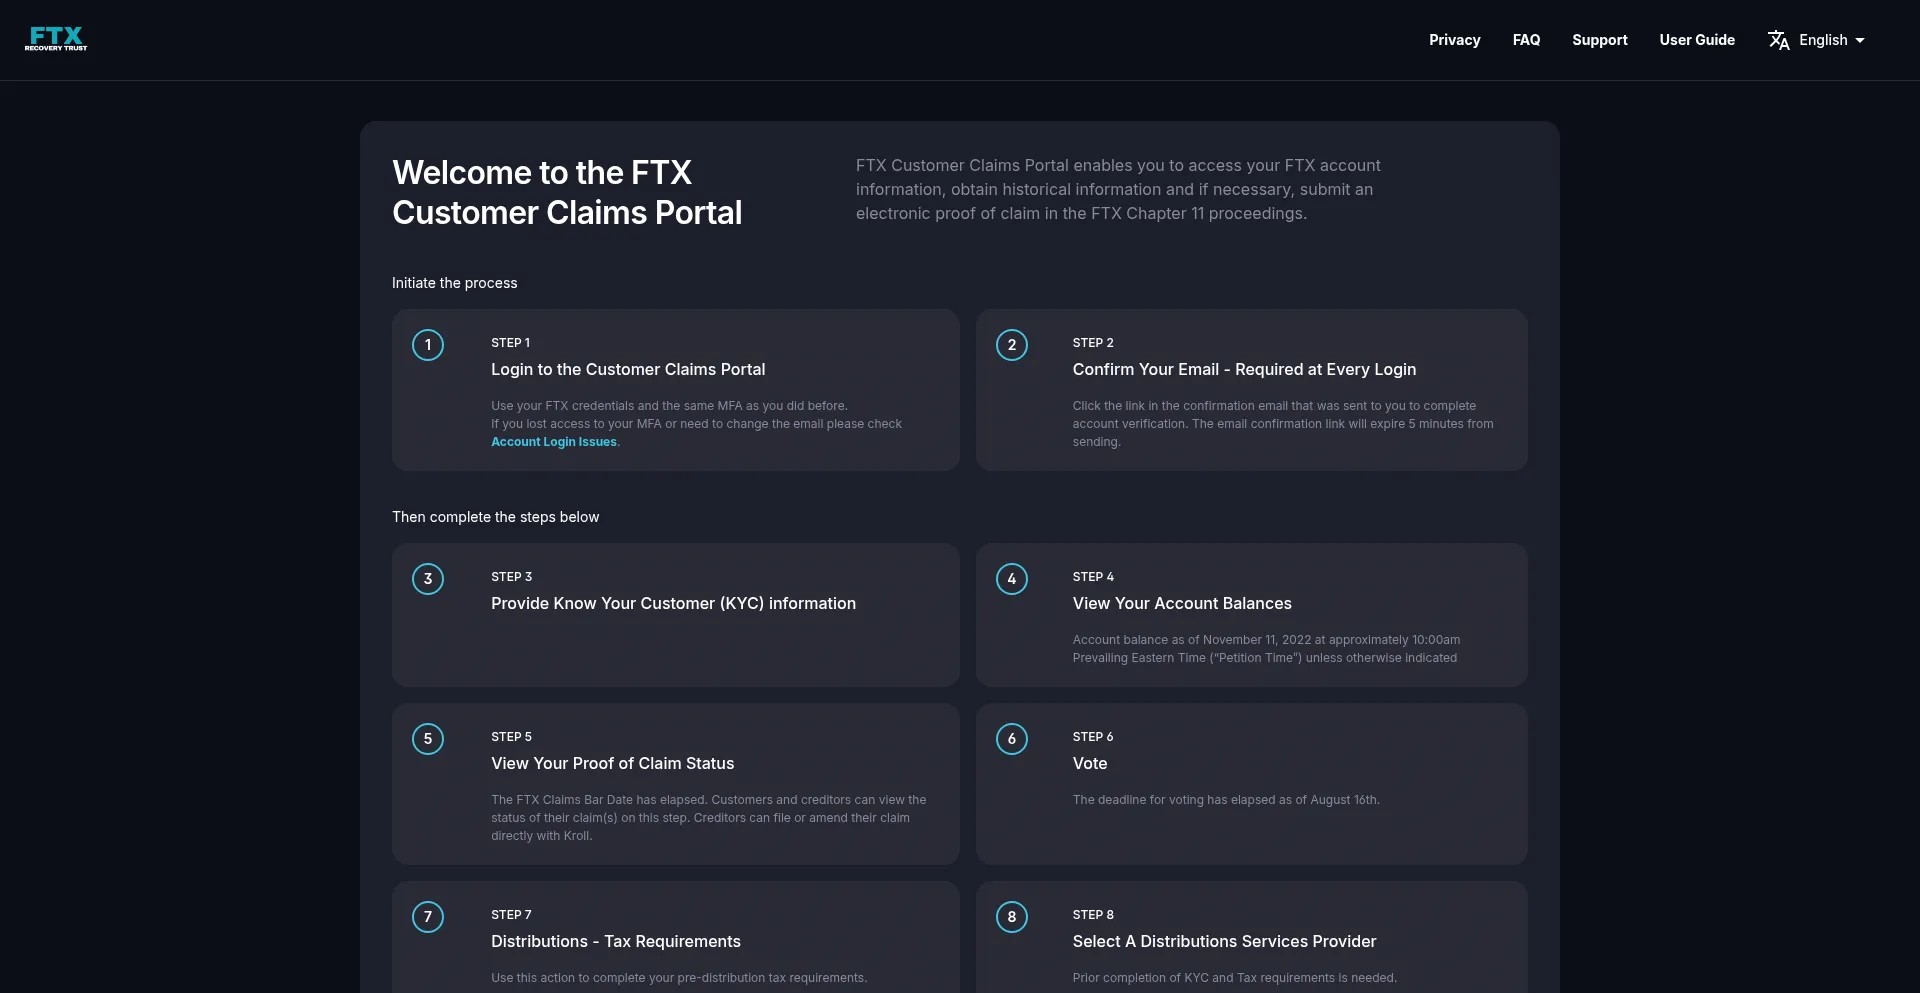Click the step 6 circle icon
The image size is (1920, 993).
pyautogui.click(x=1012, y=739)
